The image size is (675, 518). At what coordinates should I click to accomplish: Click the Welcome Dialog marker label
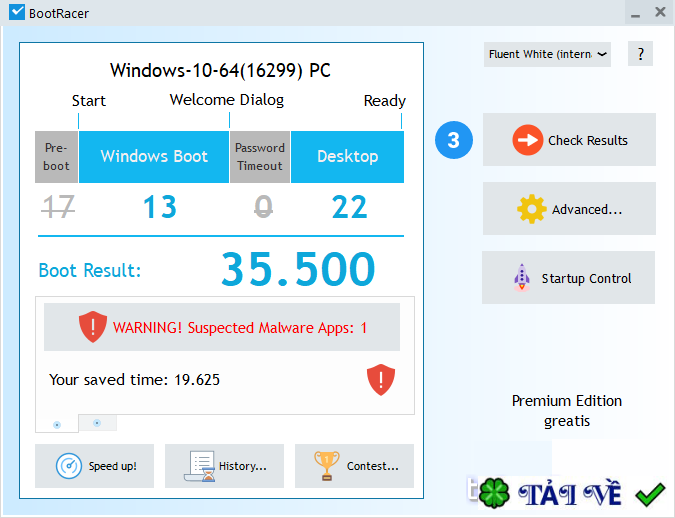tap(227, 100)
